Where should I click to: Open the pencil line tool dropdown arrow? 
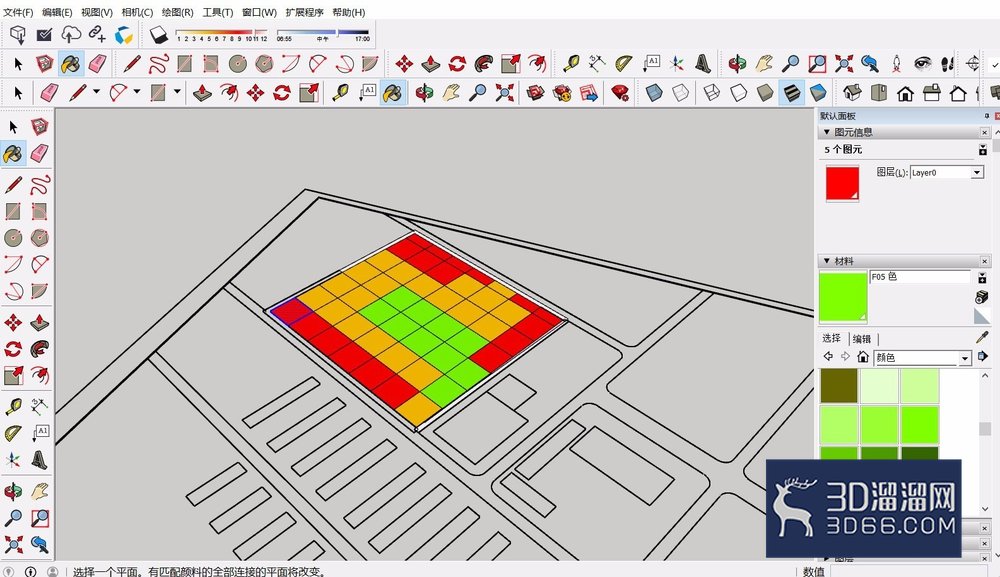(96, 92)
